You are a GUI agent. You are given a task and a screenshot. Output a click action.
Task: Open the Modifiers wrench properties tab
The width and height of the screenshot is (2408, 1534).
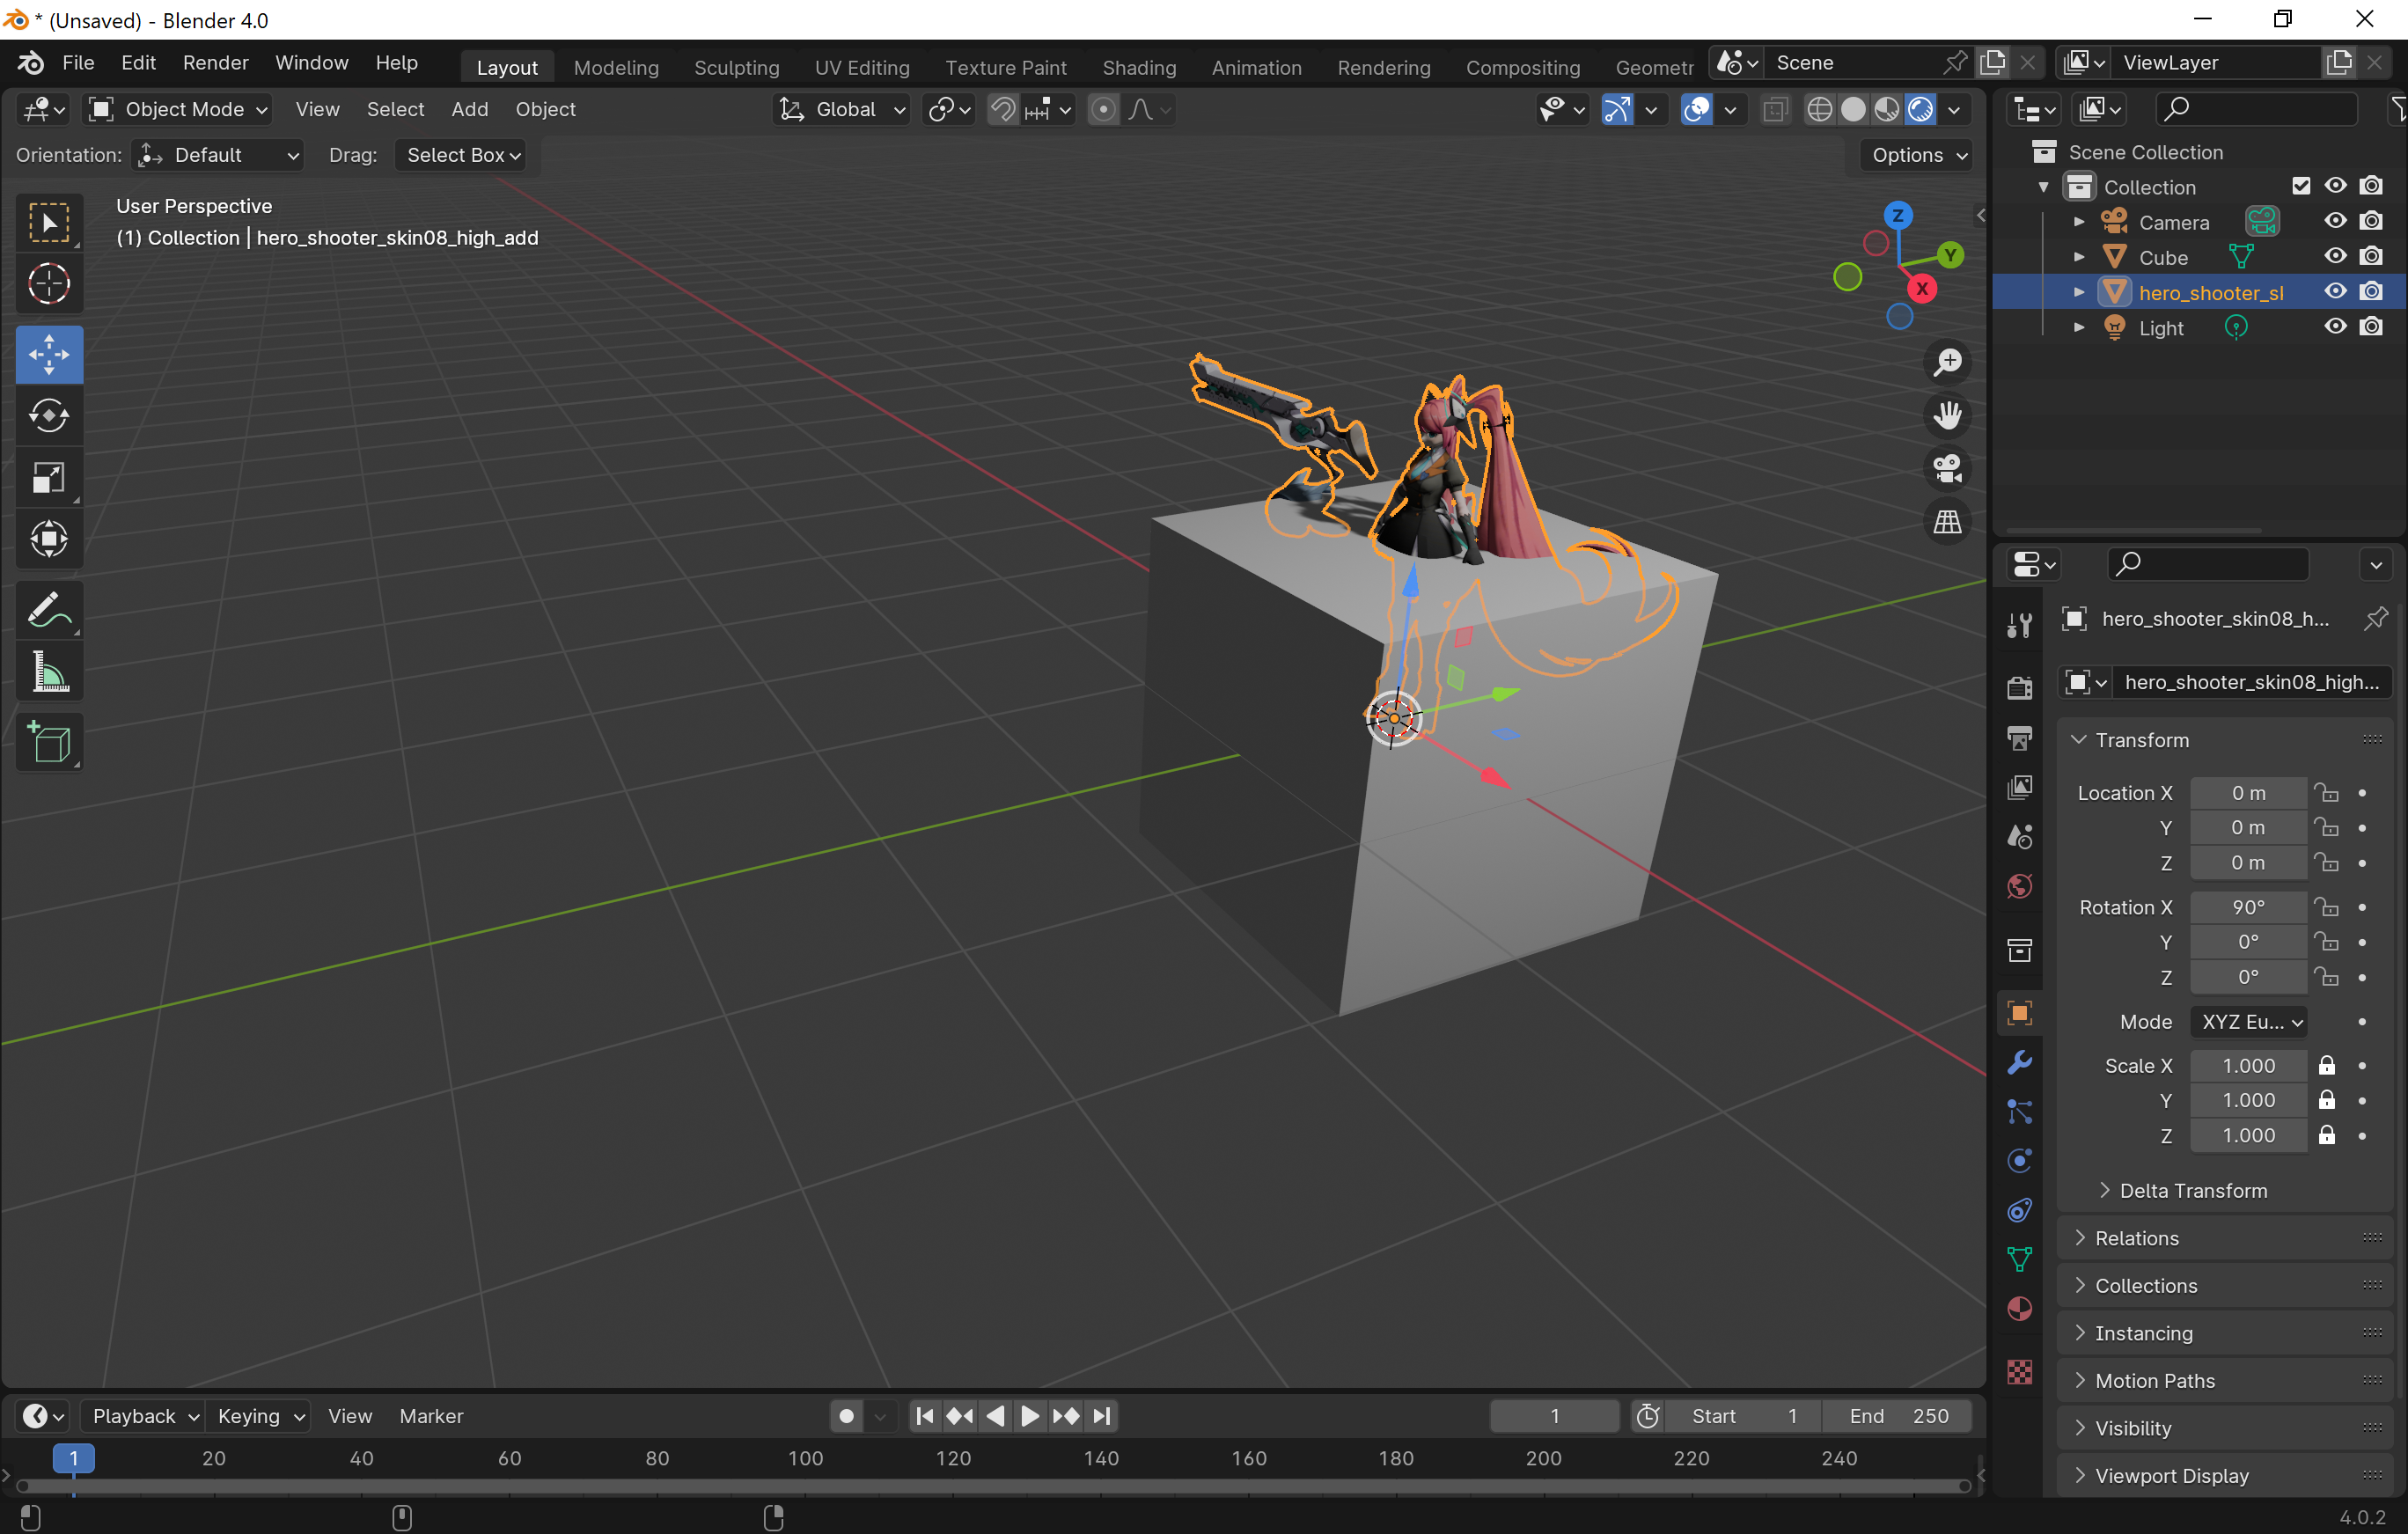(x=2020, y=1062)
